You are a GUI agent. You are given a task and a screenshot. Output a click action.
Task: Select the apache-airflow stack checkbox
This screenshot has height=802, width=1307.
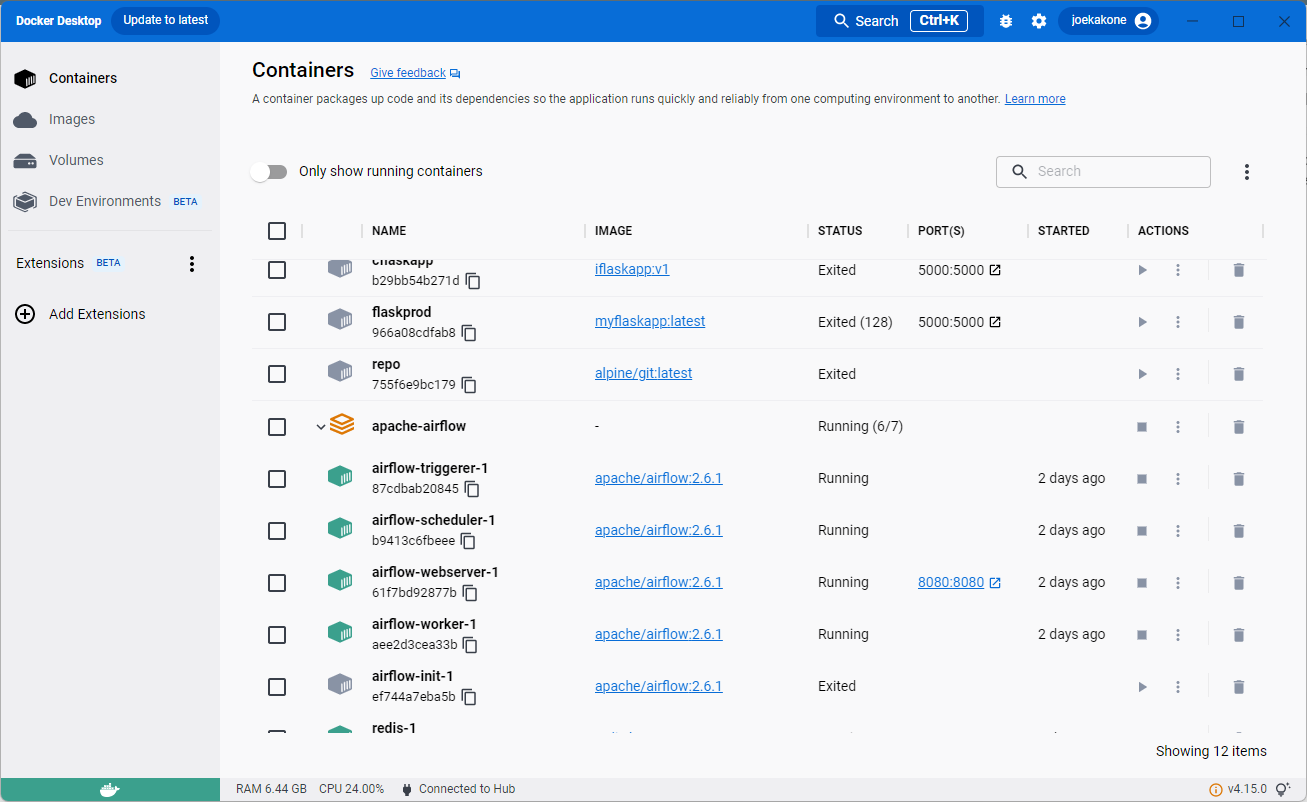[277, 427]
